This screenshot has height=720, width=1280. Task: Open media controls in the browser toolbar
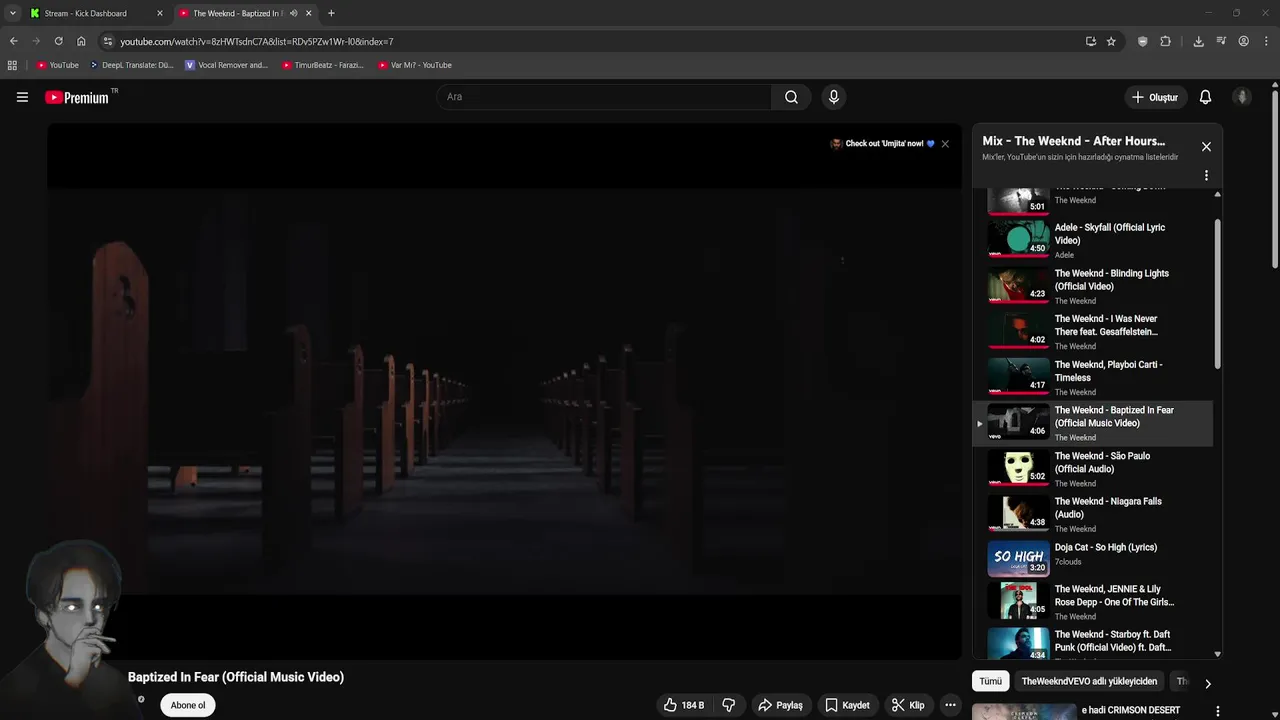tap(1221, 41)
